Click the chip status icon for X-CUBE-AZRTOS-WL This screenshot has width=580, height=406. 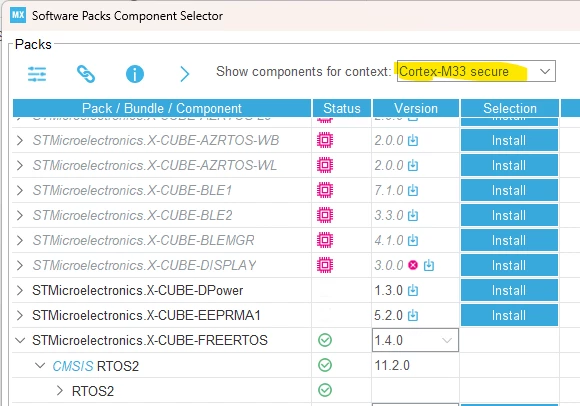pyautogui.click(x=325, y=165)
